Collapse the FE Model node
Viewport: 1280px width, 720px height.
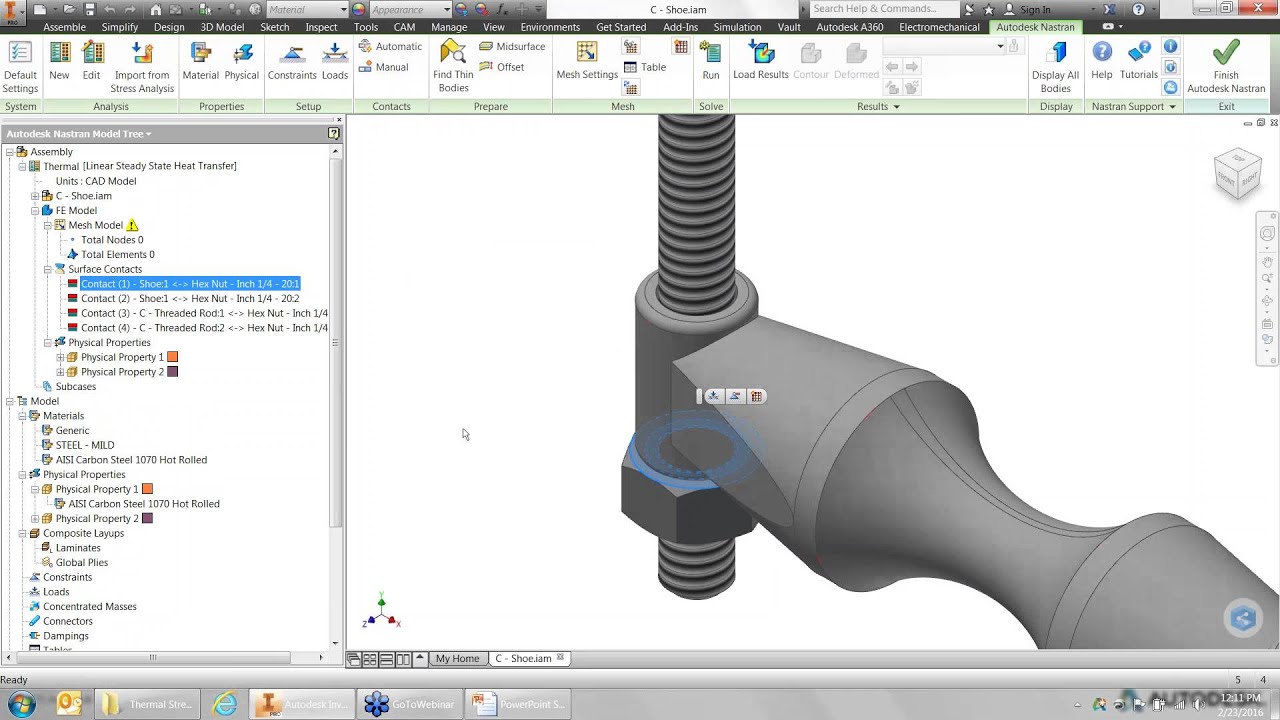click(x=35, y=211)
